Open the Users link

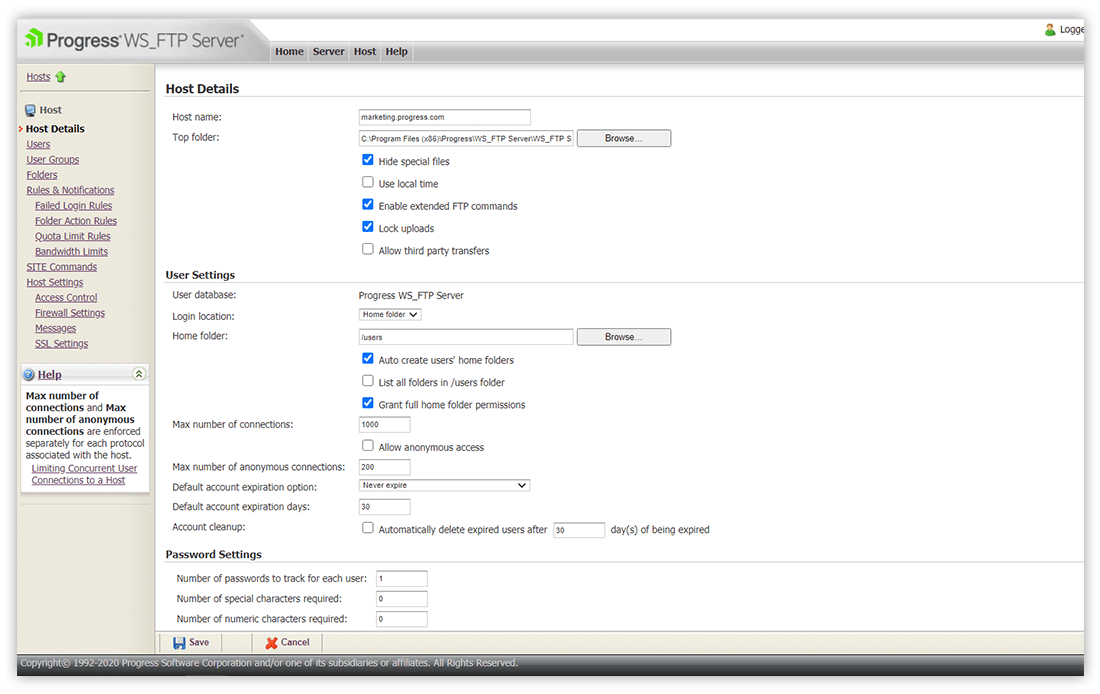[39, 145]
